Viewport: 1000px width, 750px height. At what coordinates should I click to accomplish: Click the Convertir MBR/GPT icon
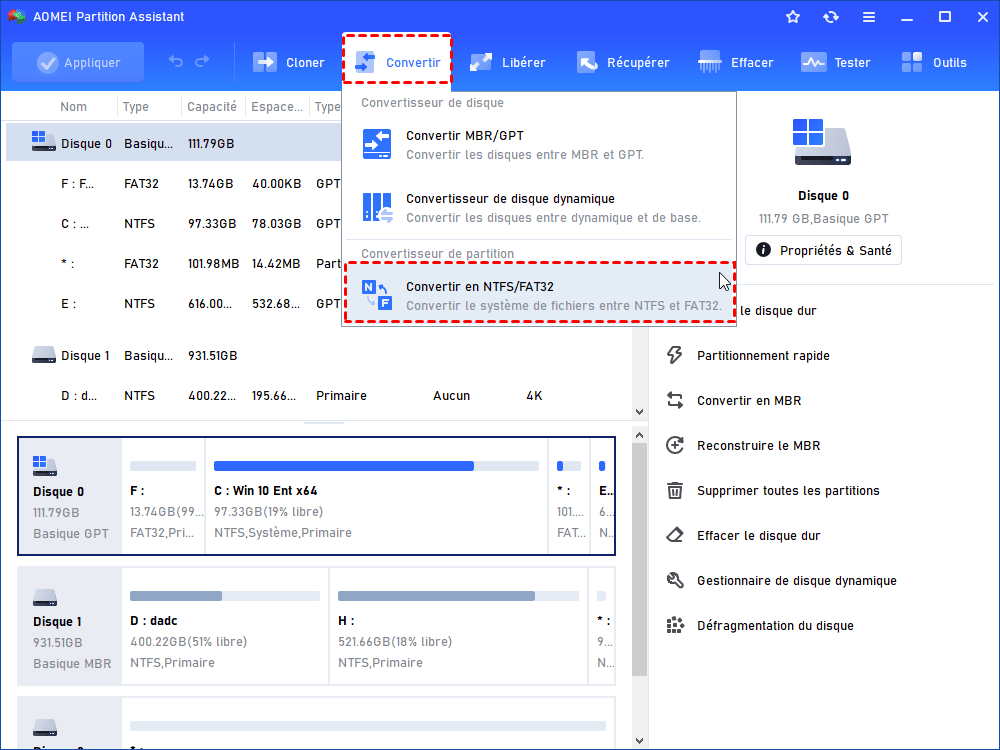pyautogui.click(x=377, y=144)
